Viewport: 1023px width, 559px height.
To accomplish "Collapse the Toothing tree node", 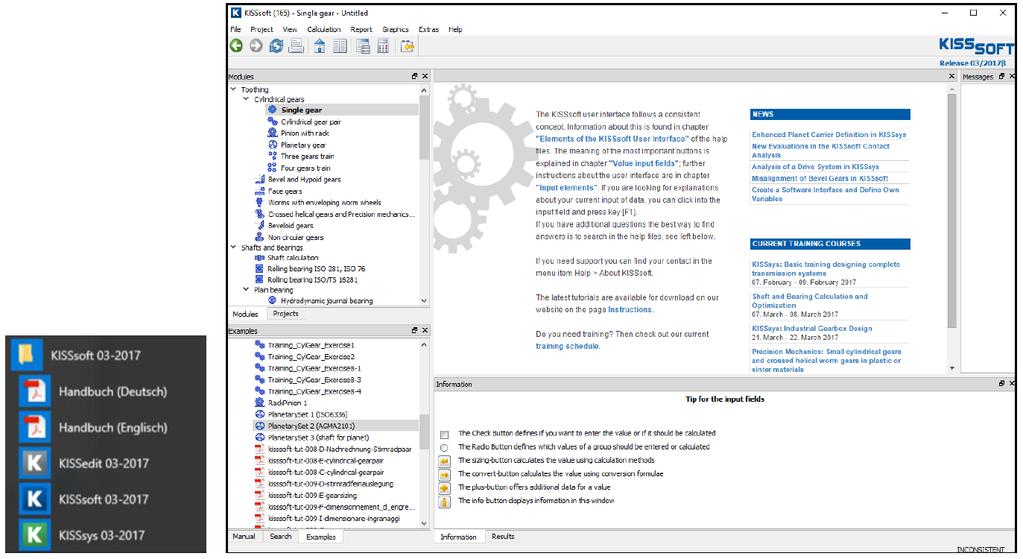I will tap(234, 89).
